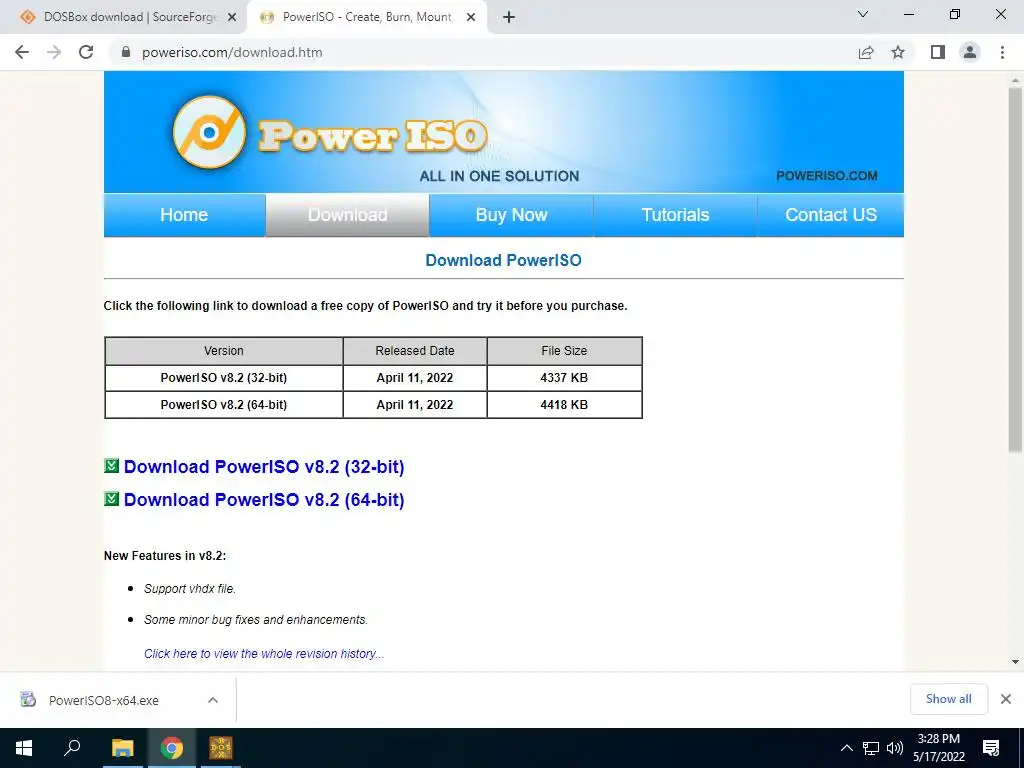The width and height of the screenshot is (1024, 768).
Task: Select the PowerISO browser tab
Action: pyautogui.click(x=367, y=18)
